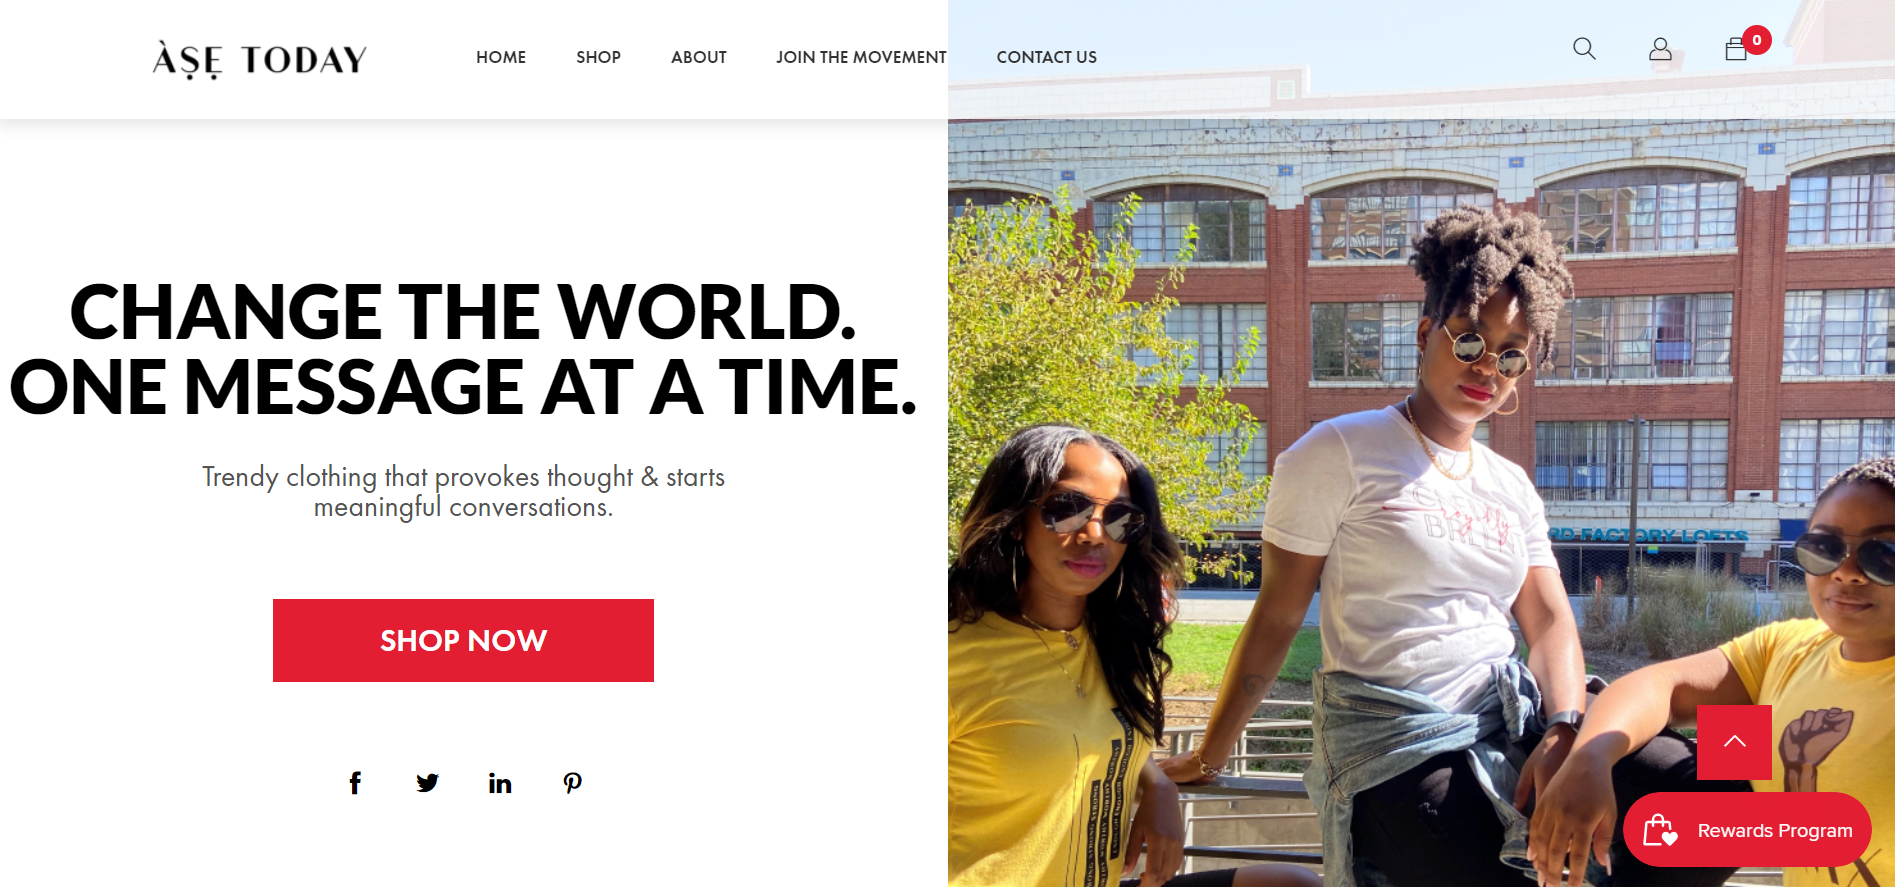Open the SHOP menu item
Screen dimensions: 1895x887
pyautogui.click(x=598, y=57)
